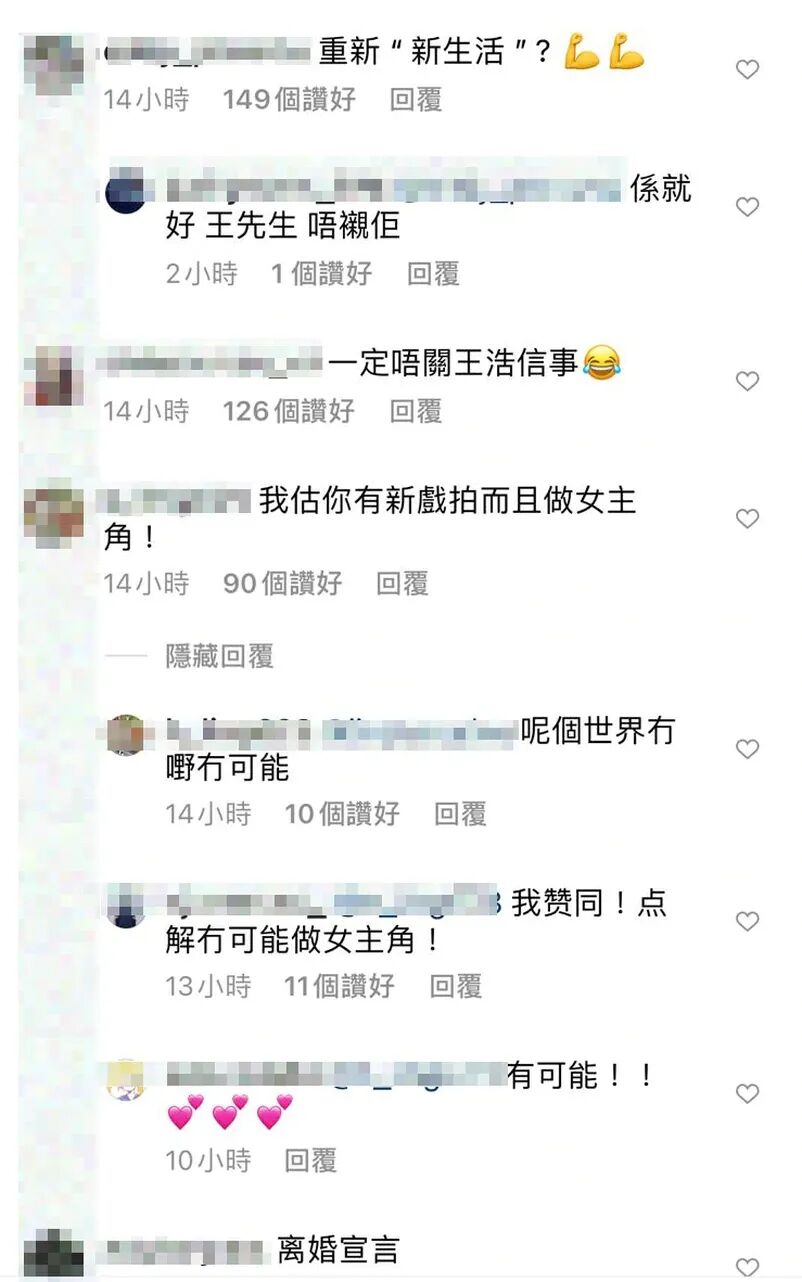
Task: Tap the heart beside "係就好 王先生 唔襯佢"
Action: (x=747, y=207)
